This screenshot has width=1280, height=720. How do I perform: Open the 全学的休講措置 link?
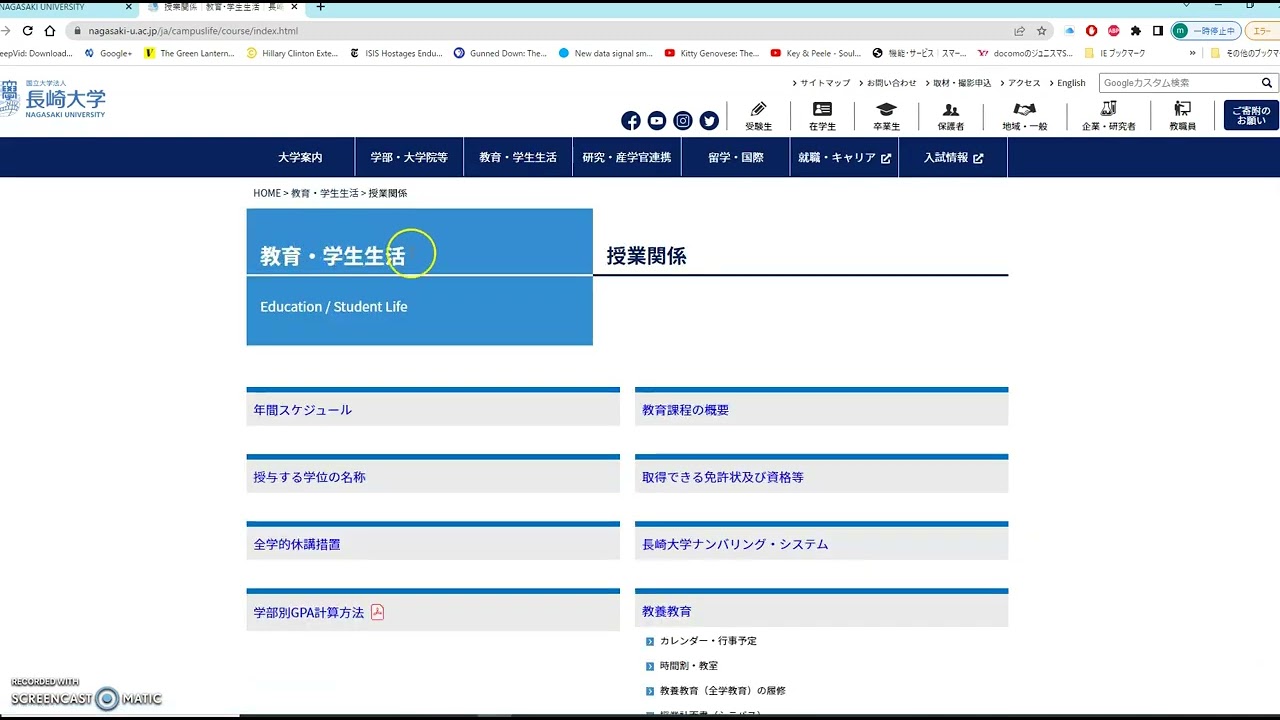tap(297, 544)
